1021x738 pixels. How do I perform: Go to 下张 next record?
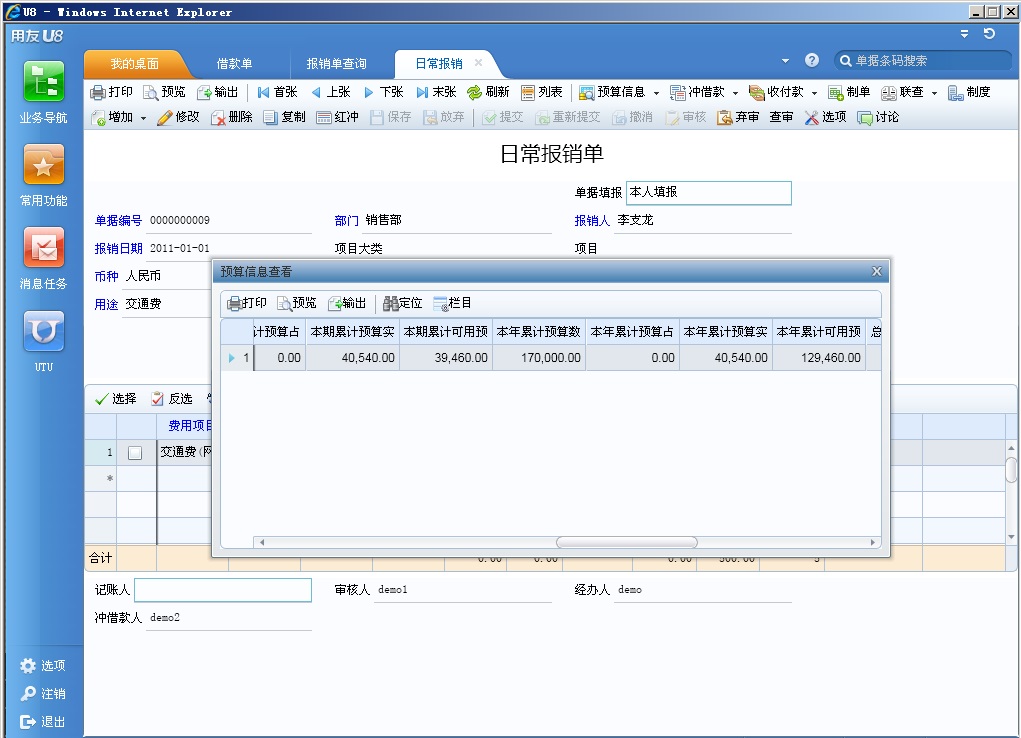point(384,92)
